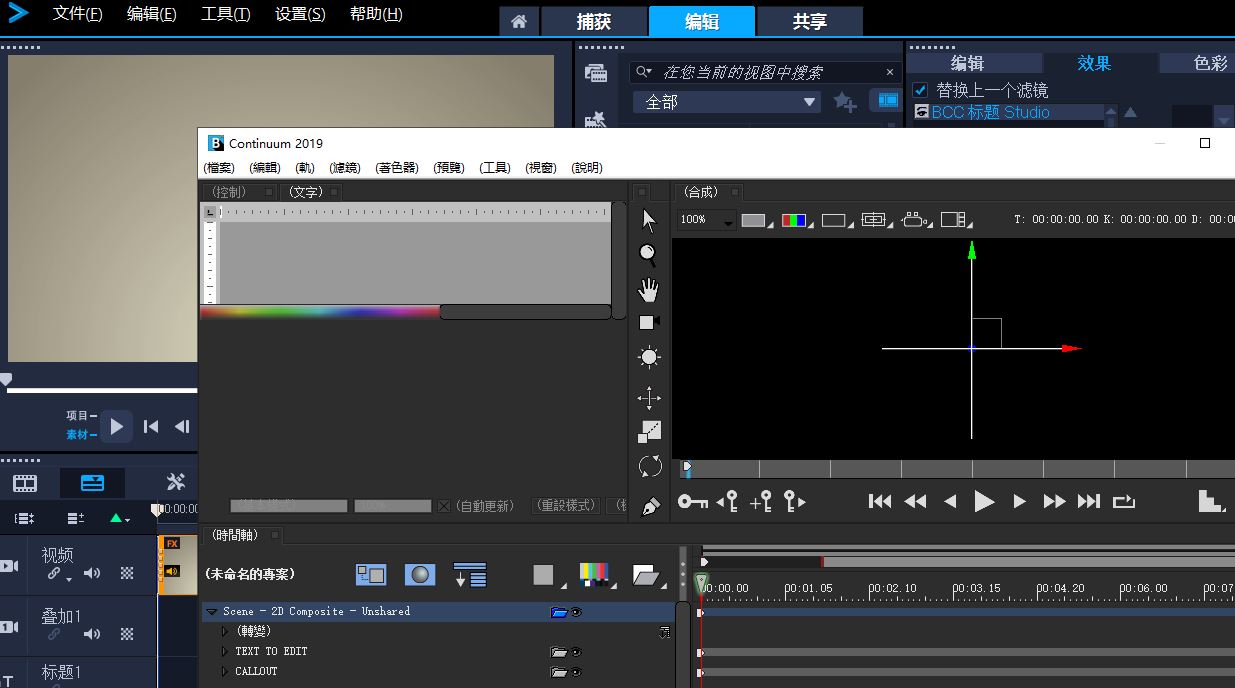1235x688 pixels.
Task: Expand the (轉變) row
Action: coord(225,632)
